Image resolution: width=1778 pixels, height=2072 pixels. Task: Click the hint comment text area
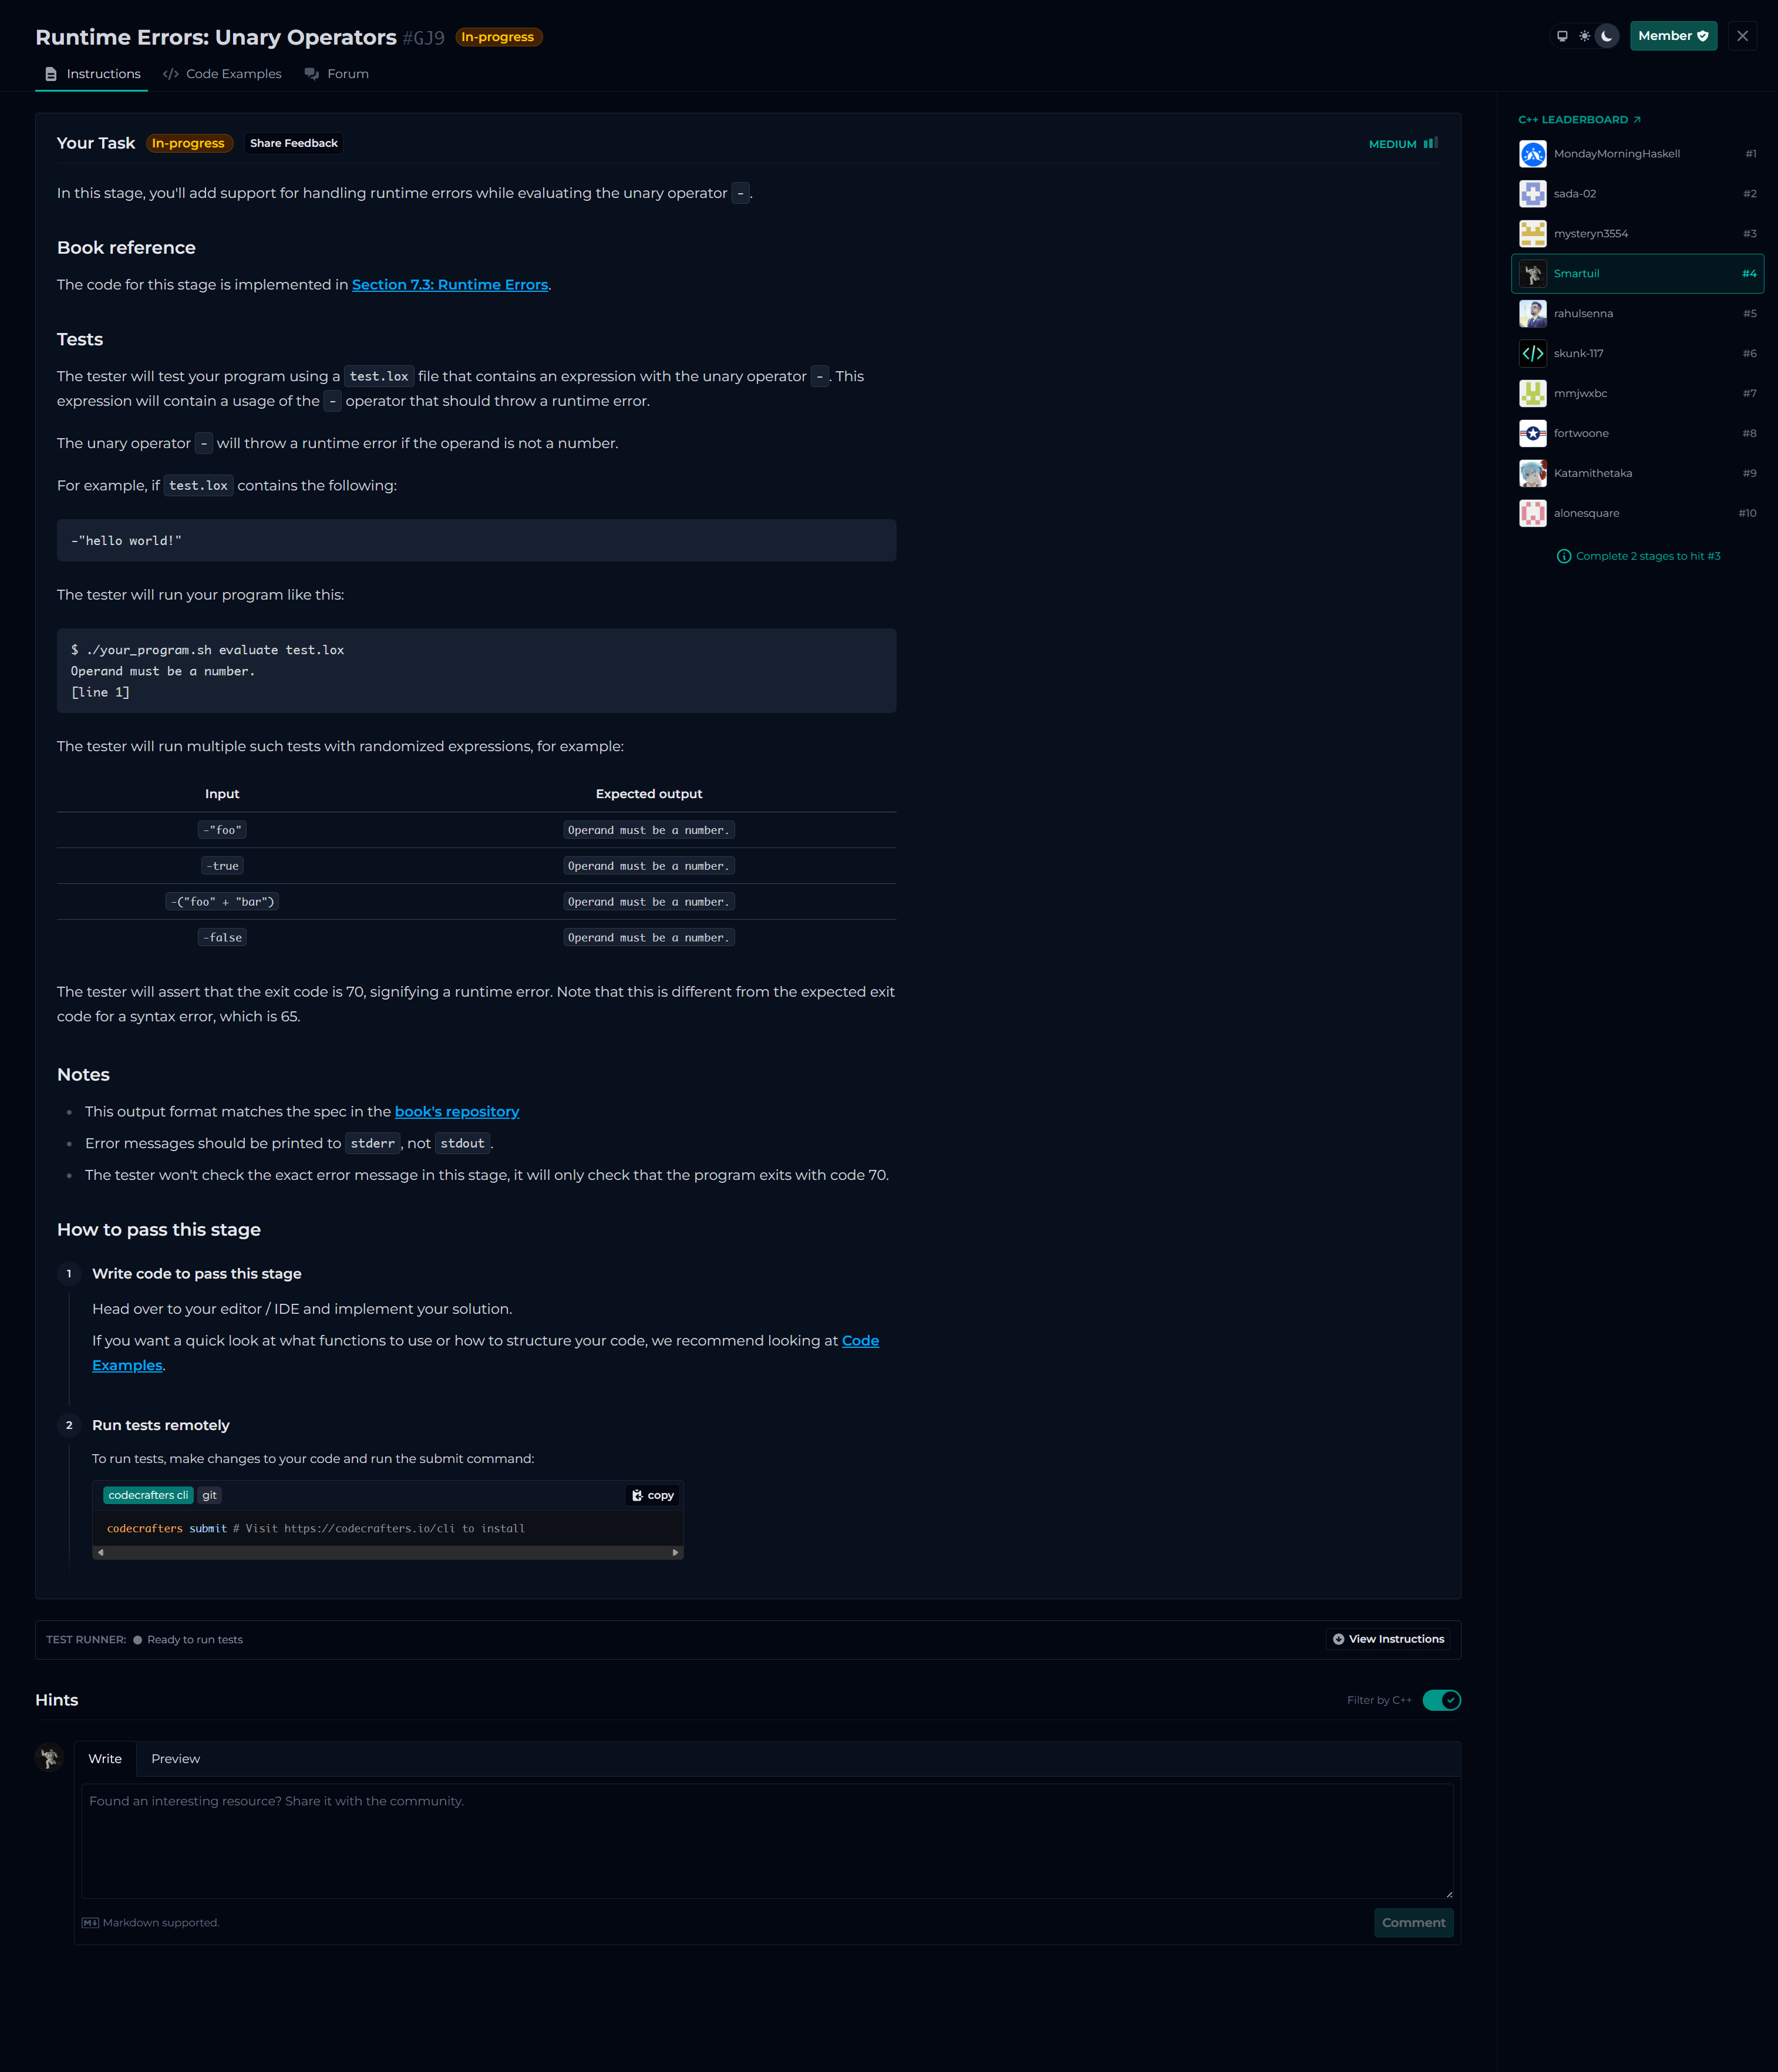[767, 1840]
